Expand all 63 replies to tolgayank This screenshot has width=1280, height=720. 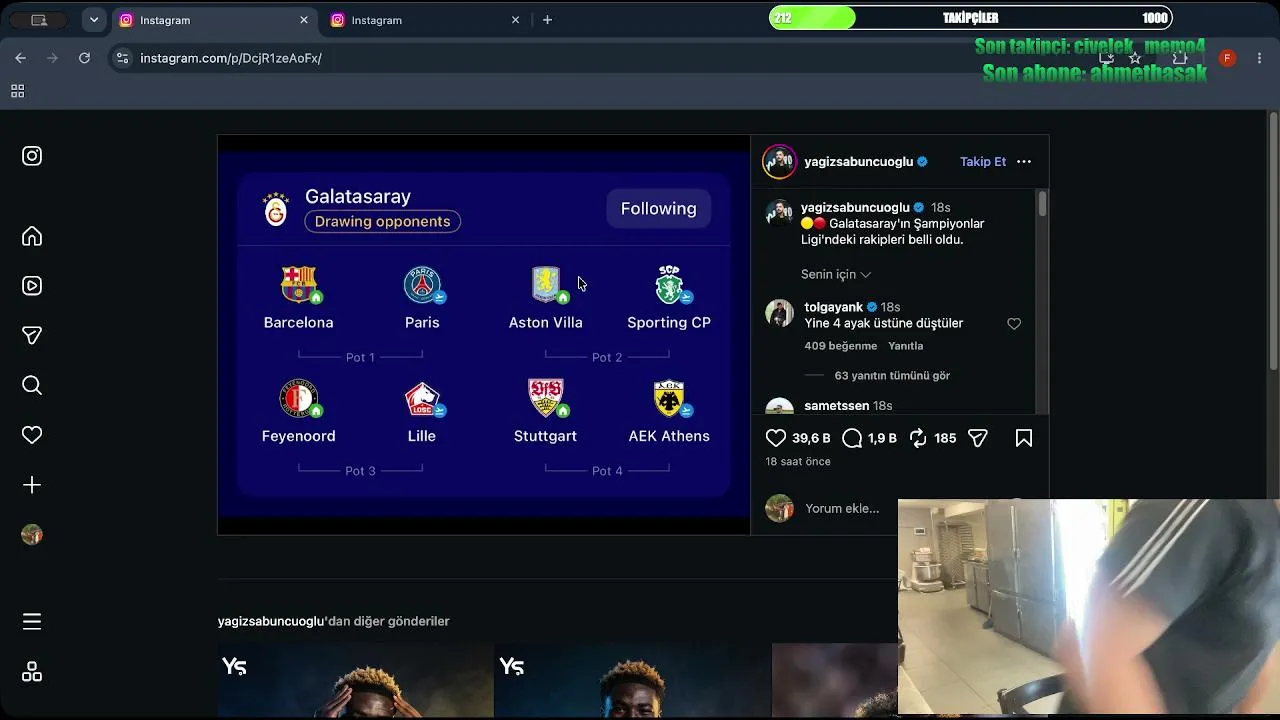892,376
